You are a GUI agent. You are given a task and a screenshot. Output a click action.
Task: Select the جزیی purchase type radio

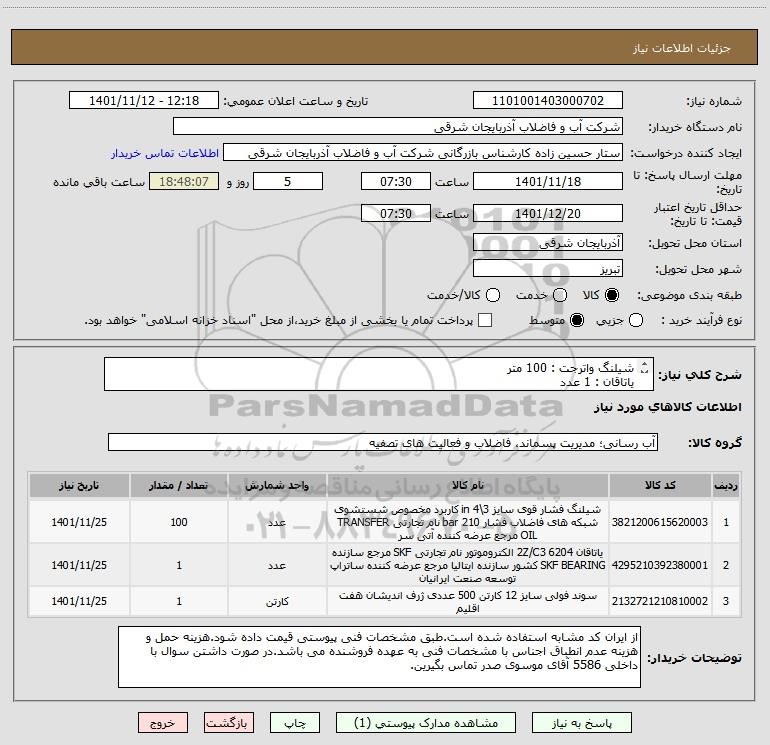click(636, 321)
